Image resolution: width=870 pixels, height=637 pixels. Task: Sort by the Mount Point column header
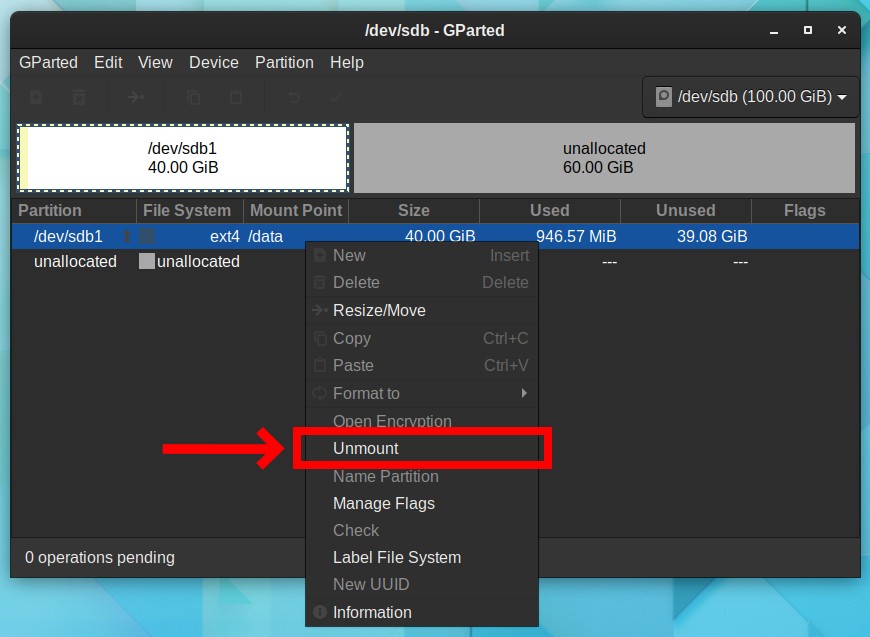(x=296, y=210)
